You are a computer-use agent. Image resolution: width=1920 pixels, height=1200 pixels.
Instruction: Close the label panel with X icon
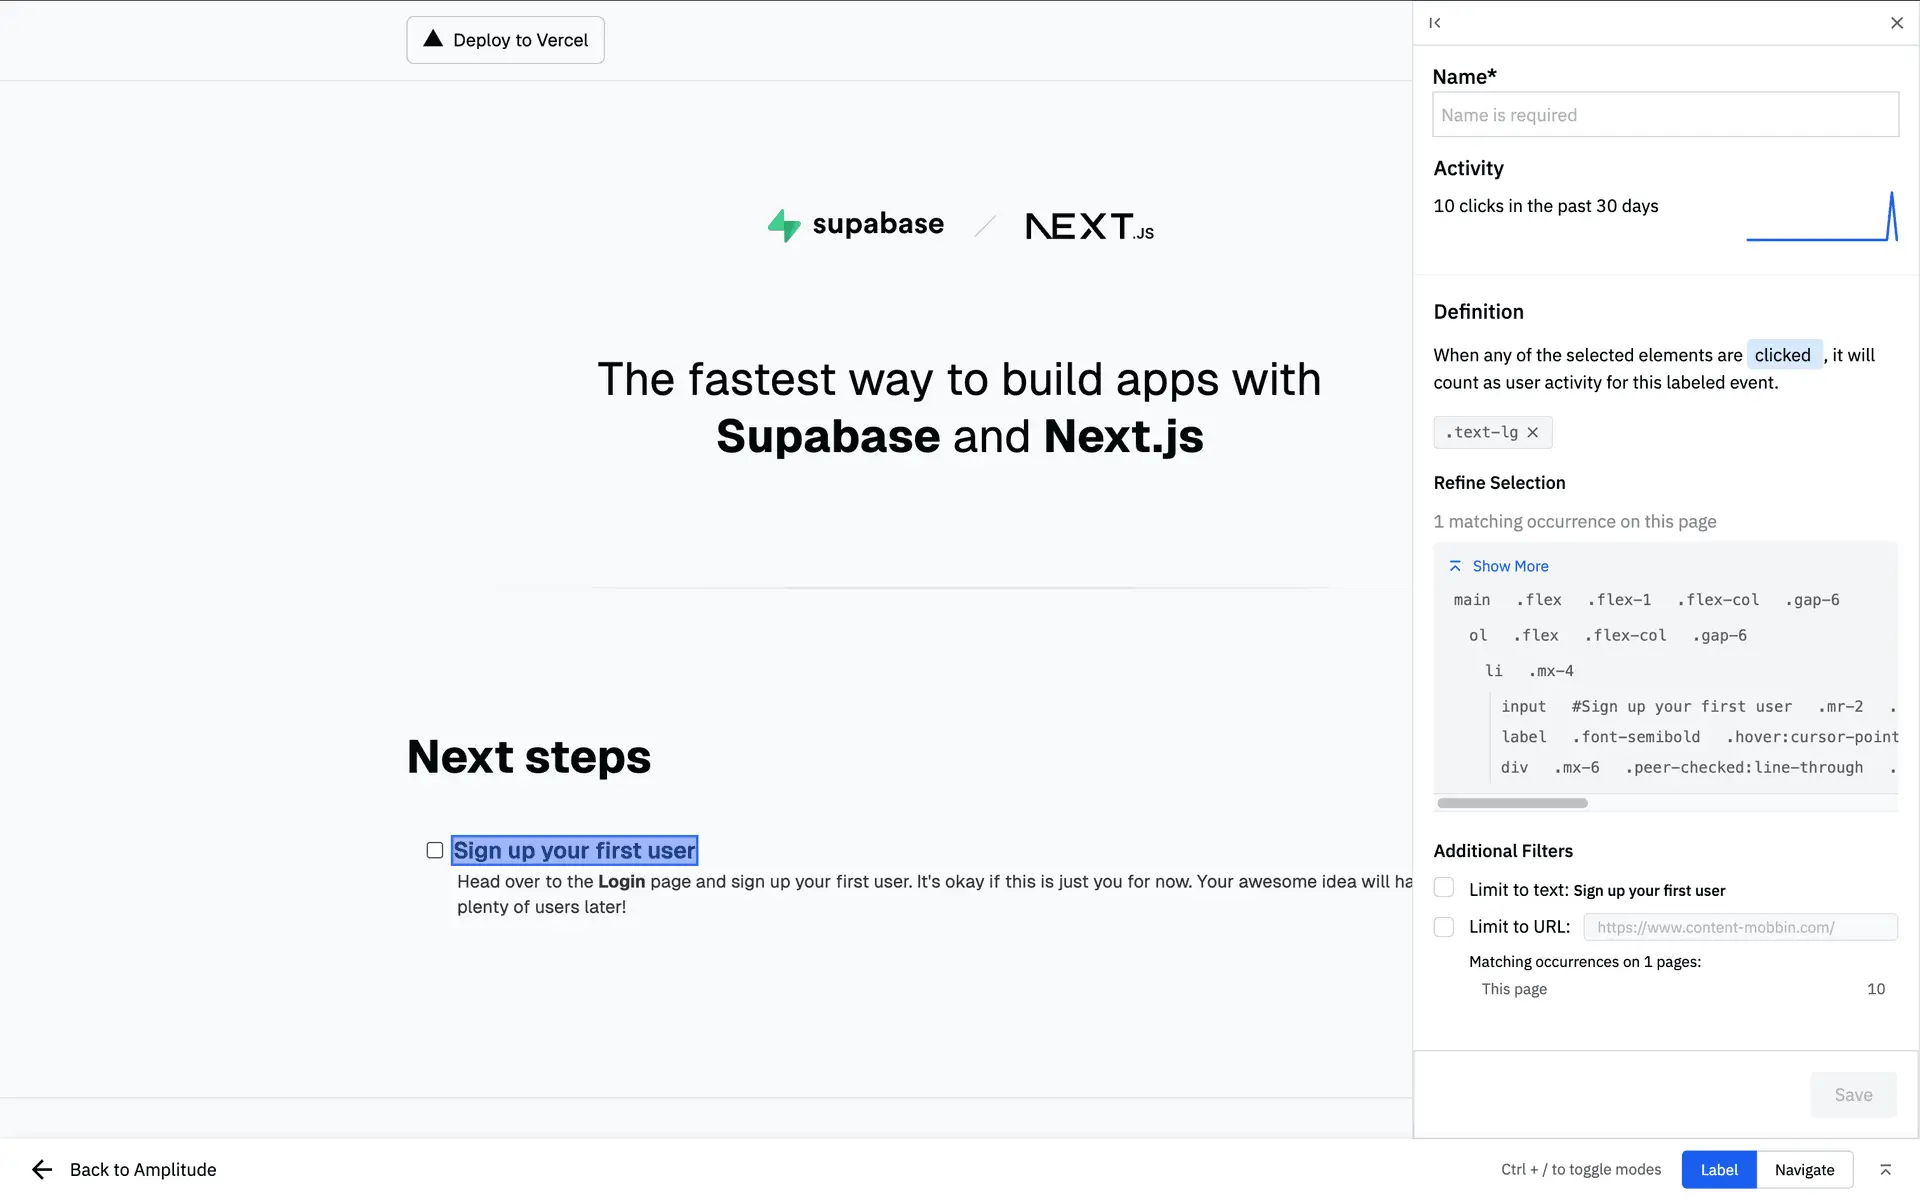1896,23
